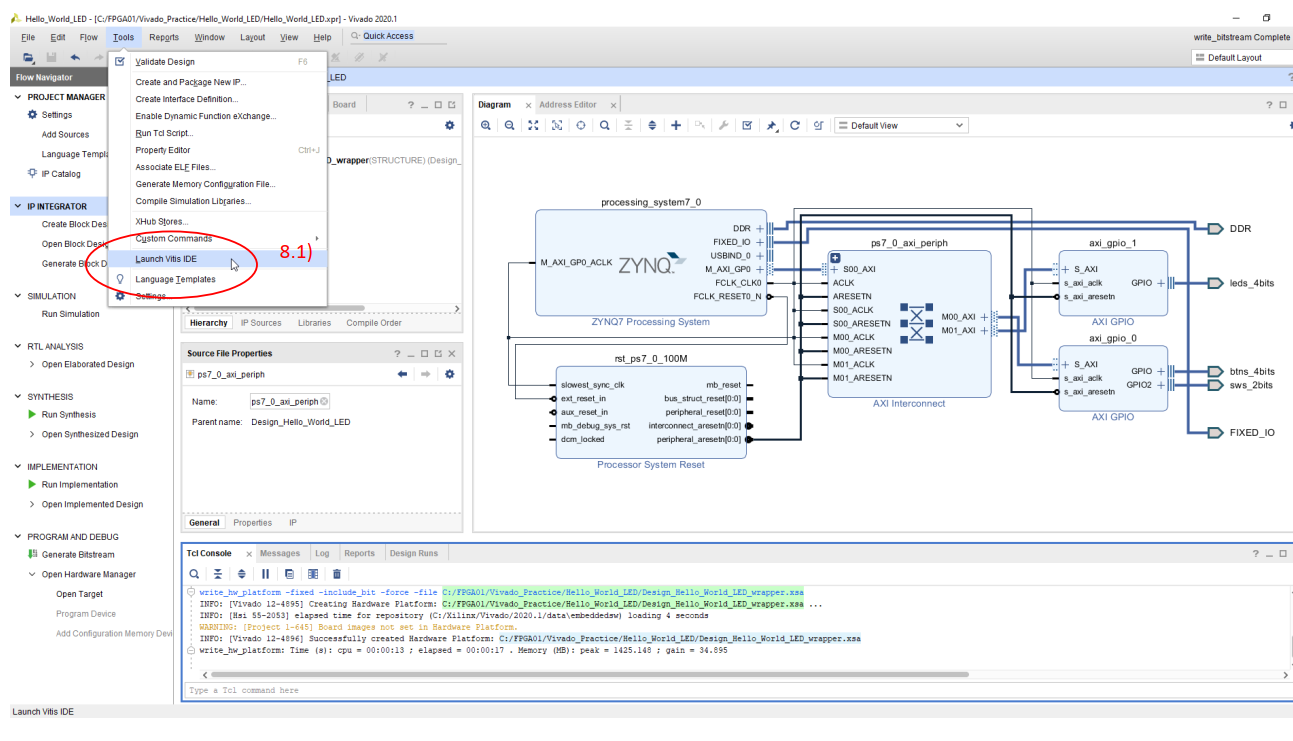Viewport: 1293px width, 741px height.
Task: Expand the axi_gpio_1 S_AXI interface plus
Action: coord(1066,269)
